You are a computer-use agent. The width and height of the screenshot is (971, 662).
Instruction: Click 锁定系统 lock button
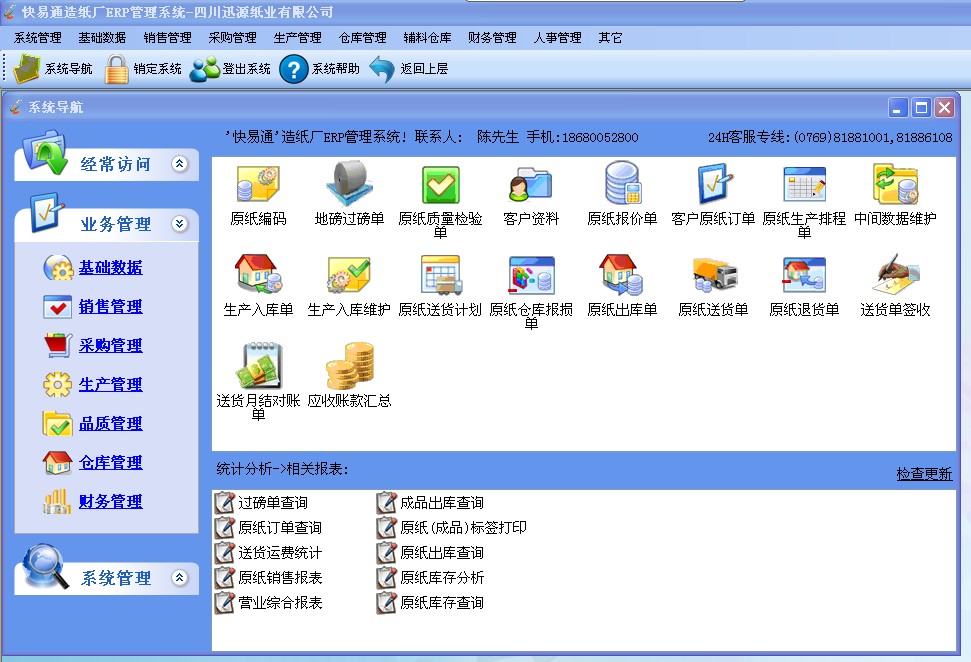point(142,69)
